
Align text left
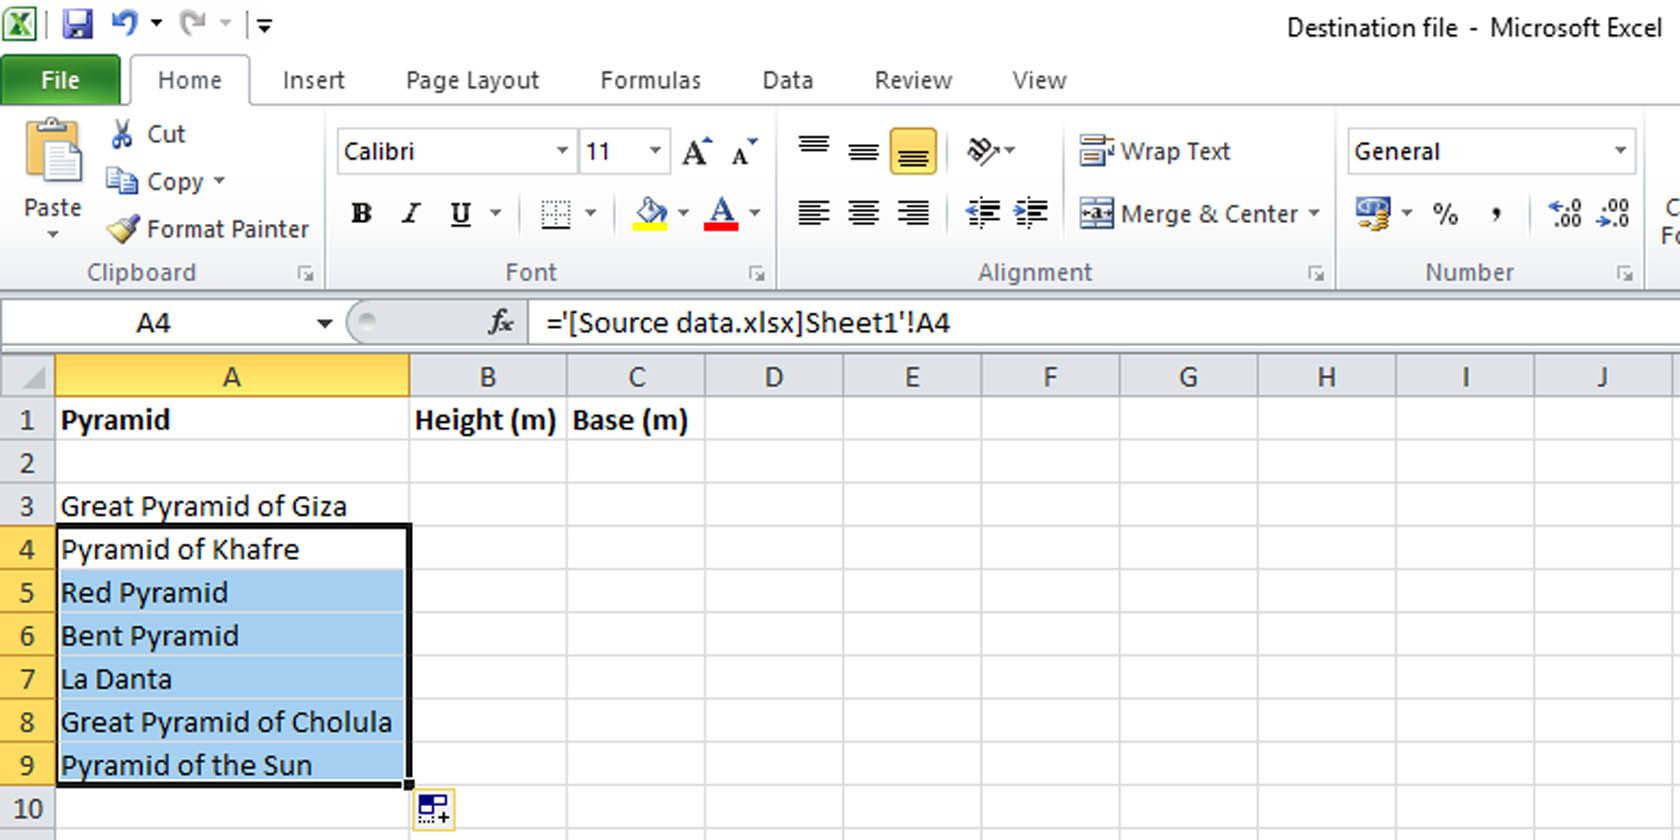click(x=814, y=213)
